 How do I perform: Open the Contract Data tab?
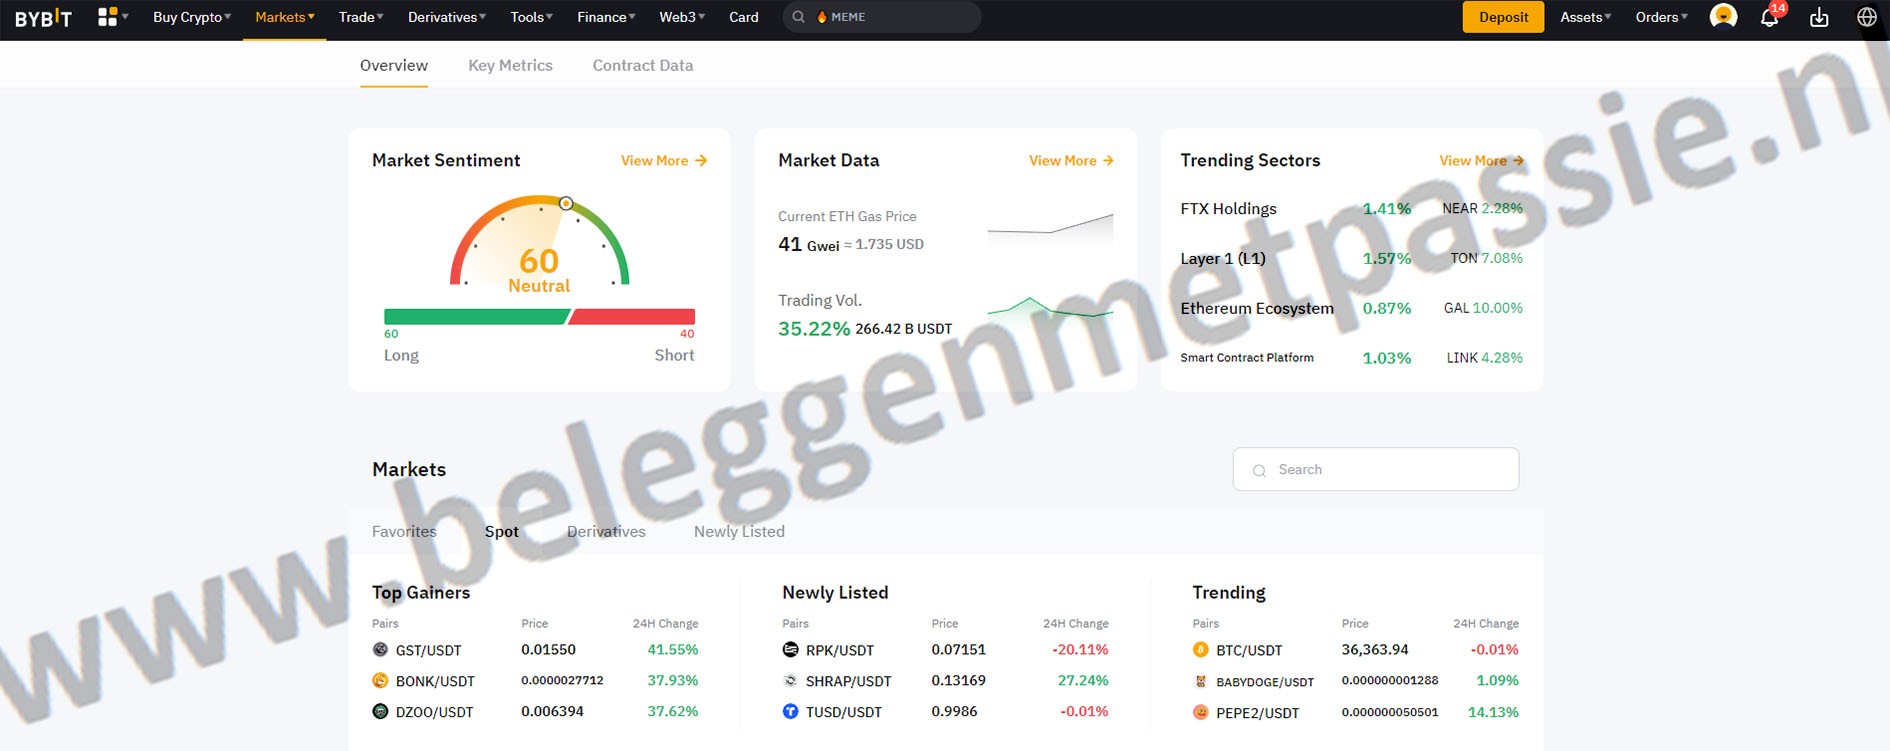pos(642,65)
